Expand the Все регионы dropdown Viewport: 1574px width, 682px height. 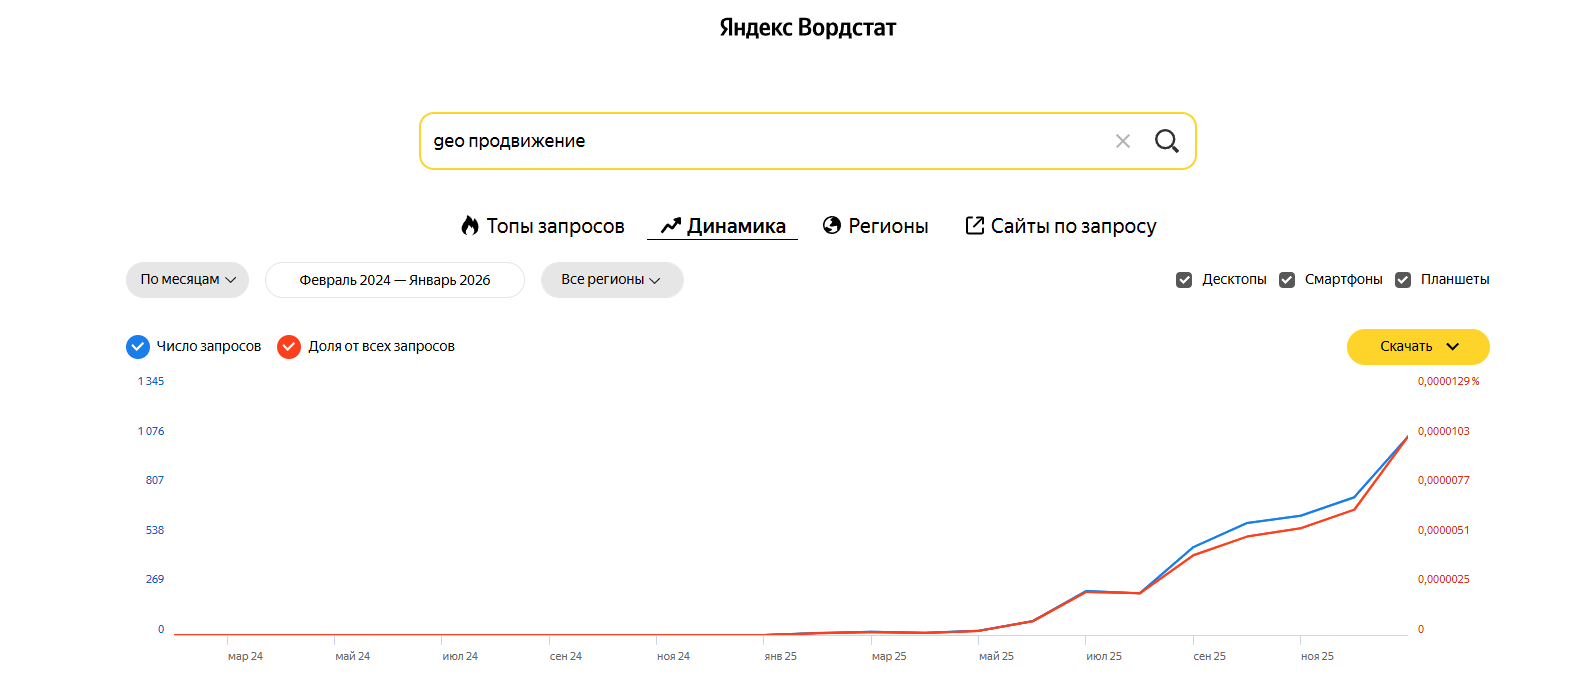(x=611, y=280)
